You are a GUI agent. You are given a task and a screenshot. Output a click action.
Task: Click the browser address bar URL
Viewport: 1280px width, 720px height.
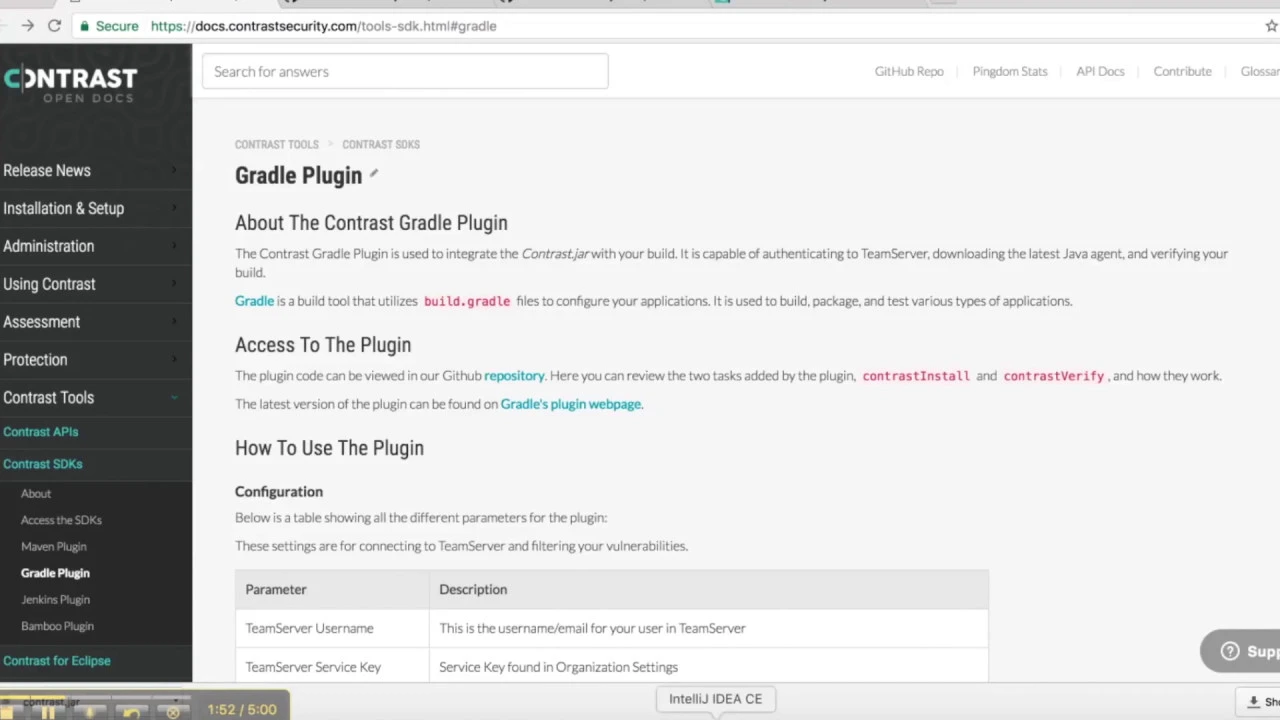[323, 26]
